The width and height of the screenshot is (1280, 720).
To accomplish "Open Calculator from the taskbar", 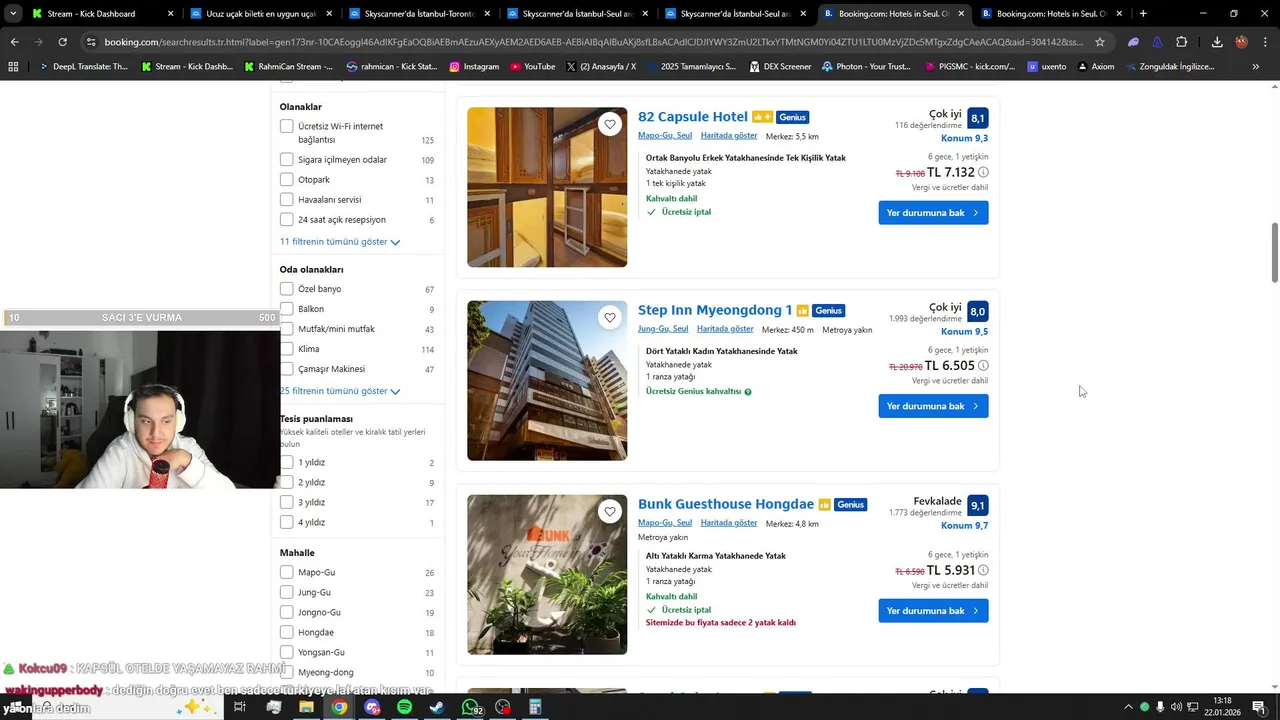I will [x=535, y=707].
